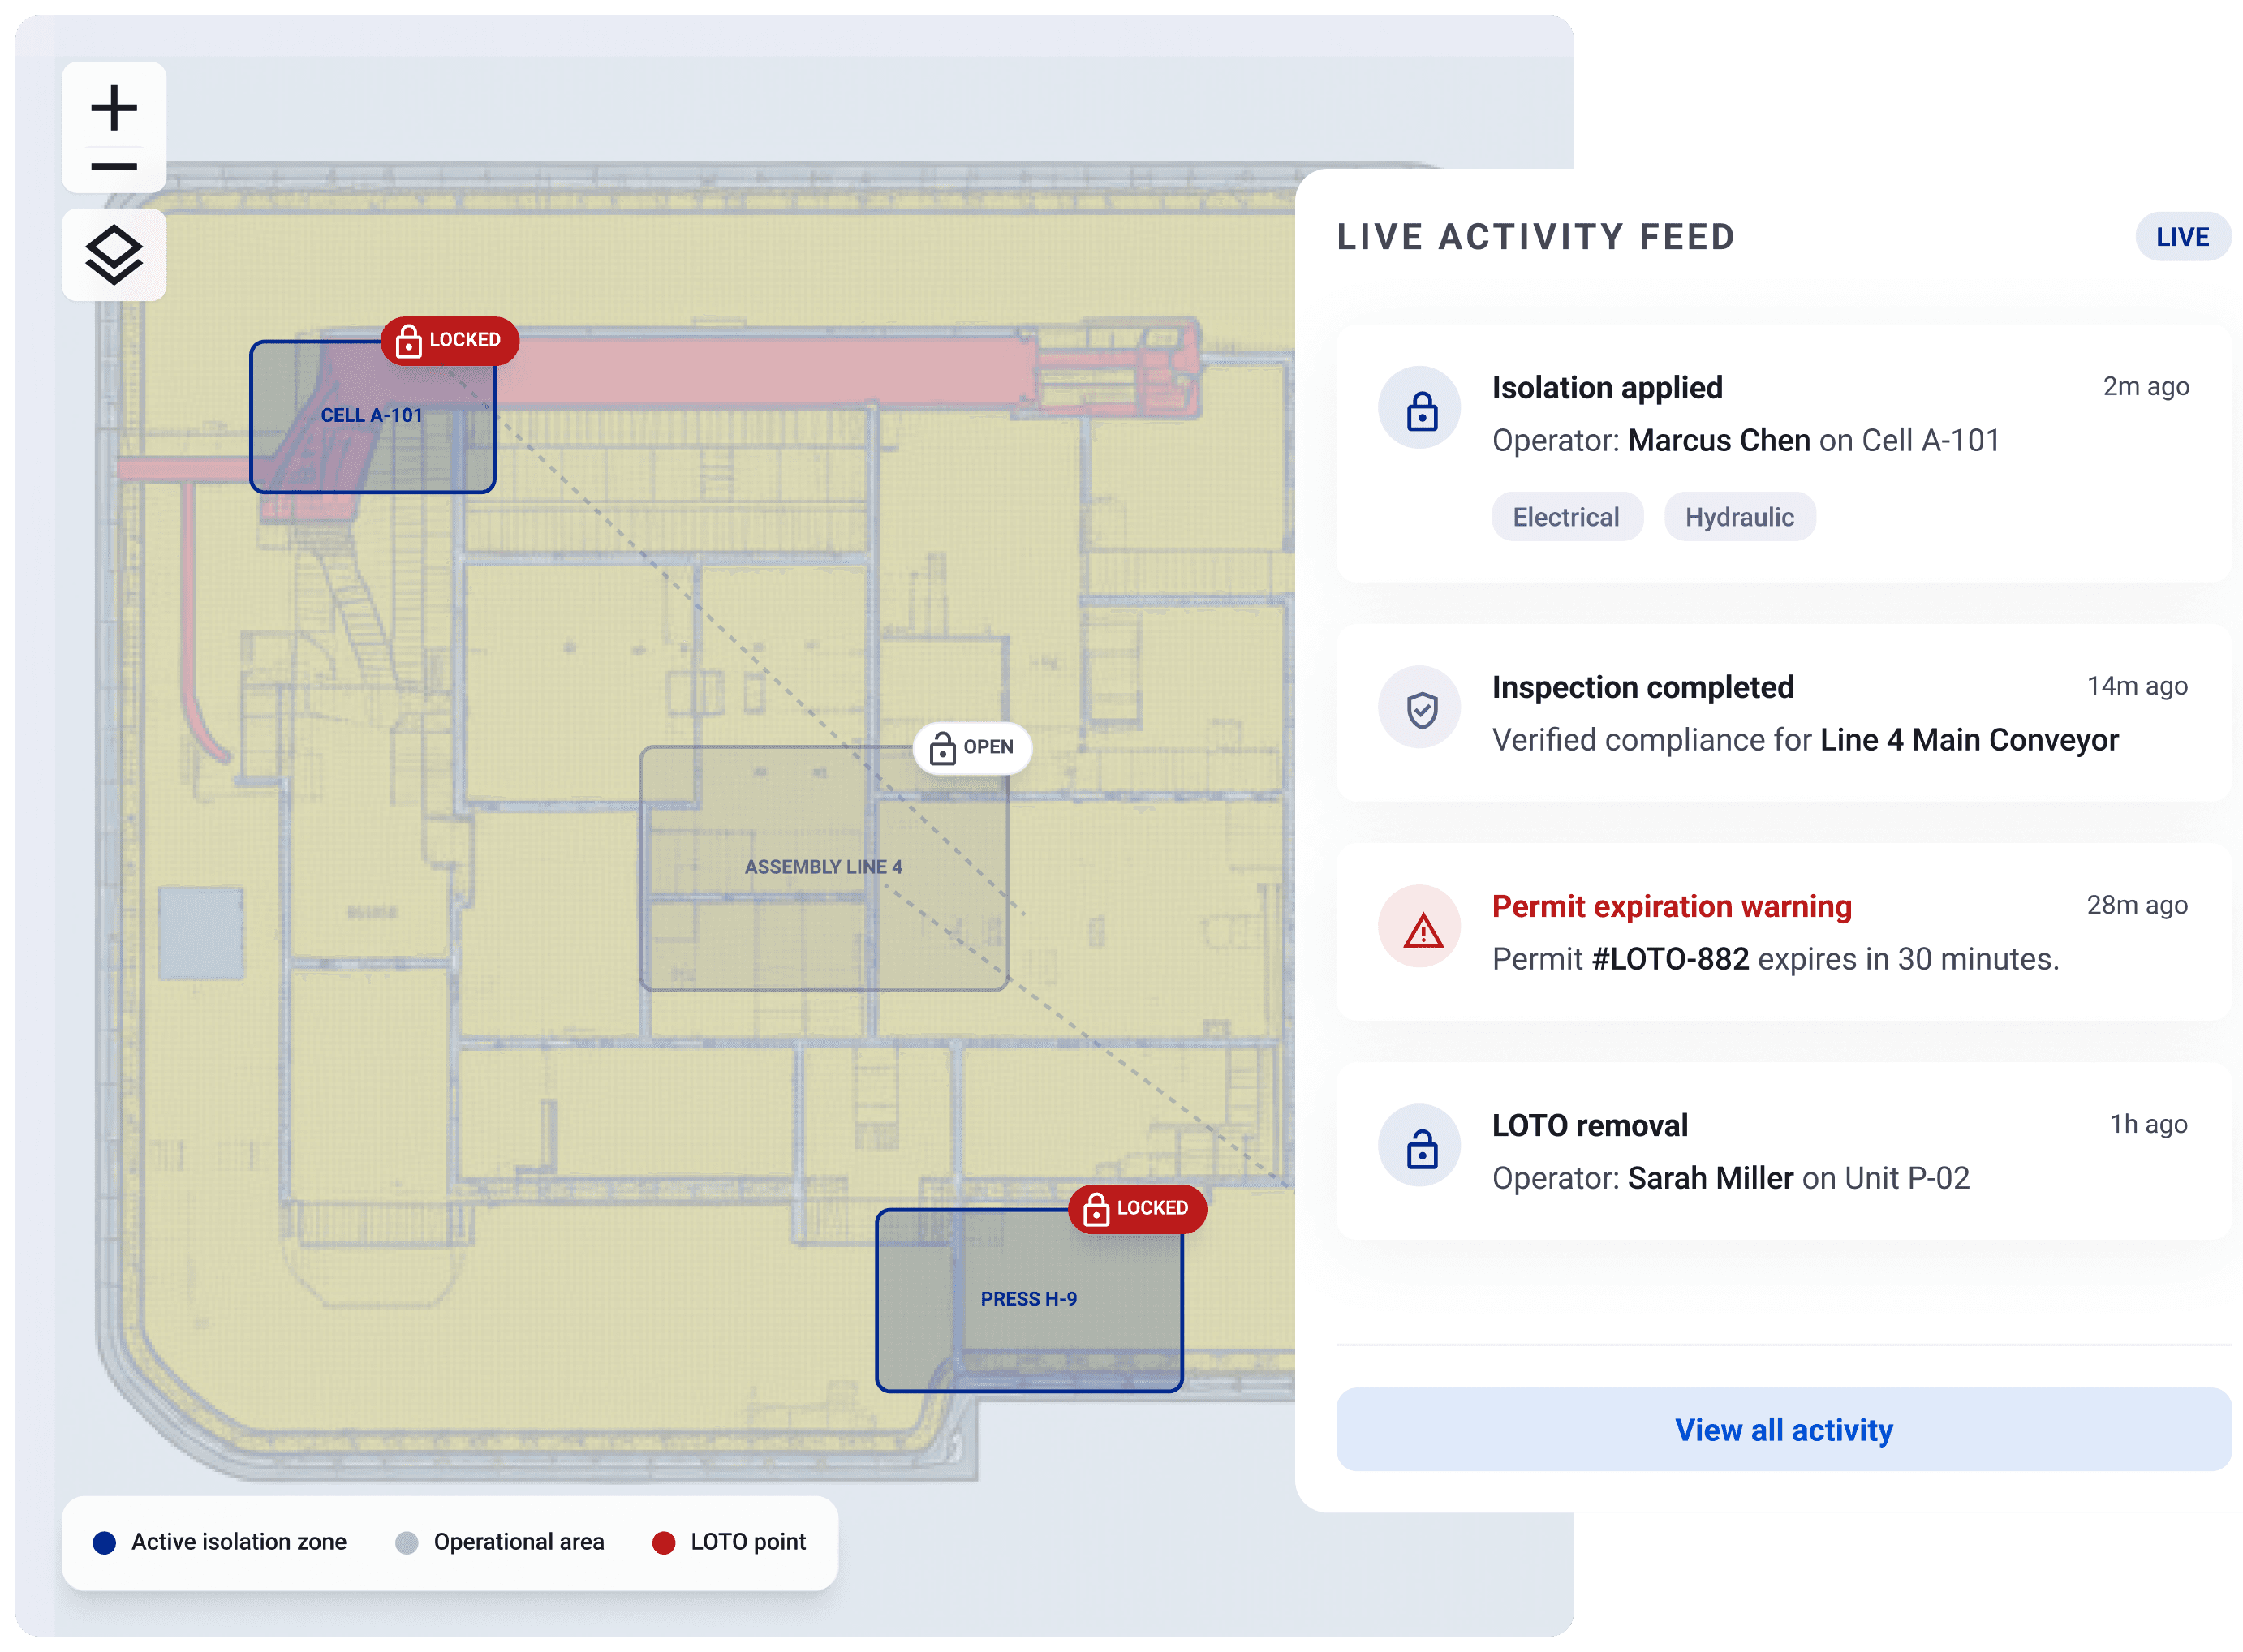Click the Electrical tag
2243x1652 pixels.
tap(1565, 517)
